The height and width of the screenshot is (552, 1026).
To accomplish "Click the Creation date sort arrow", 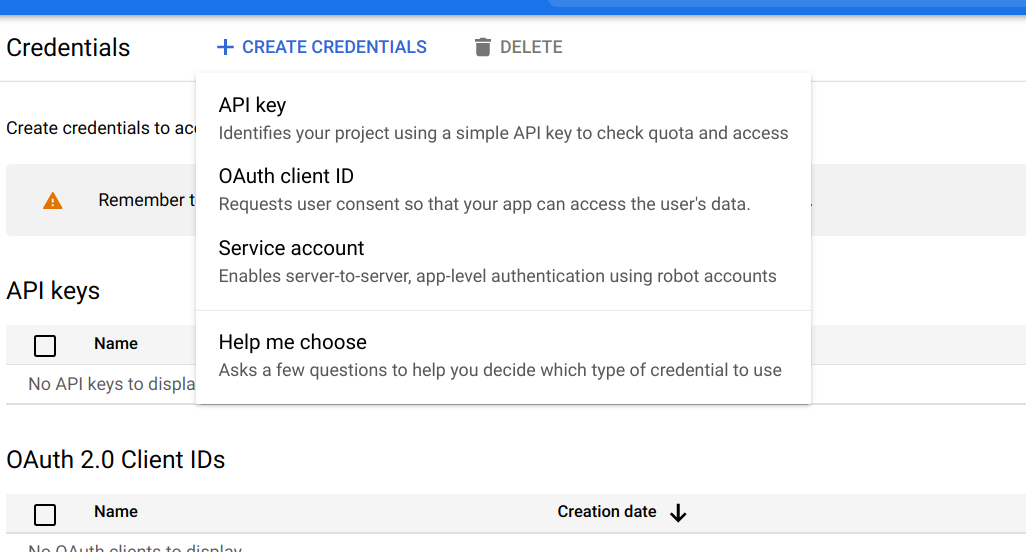I will point(678,513).
